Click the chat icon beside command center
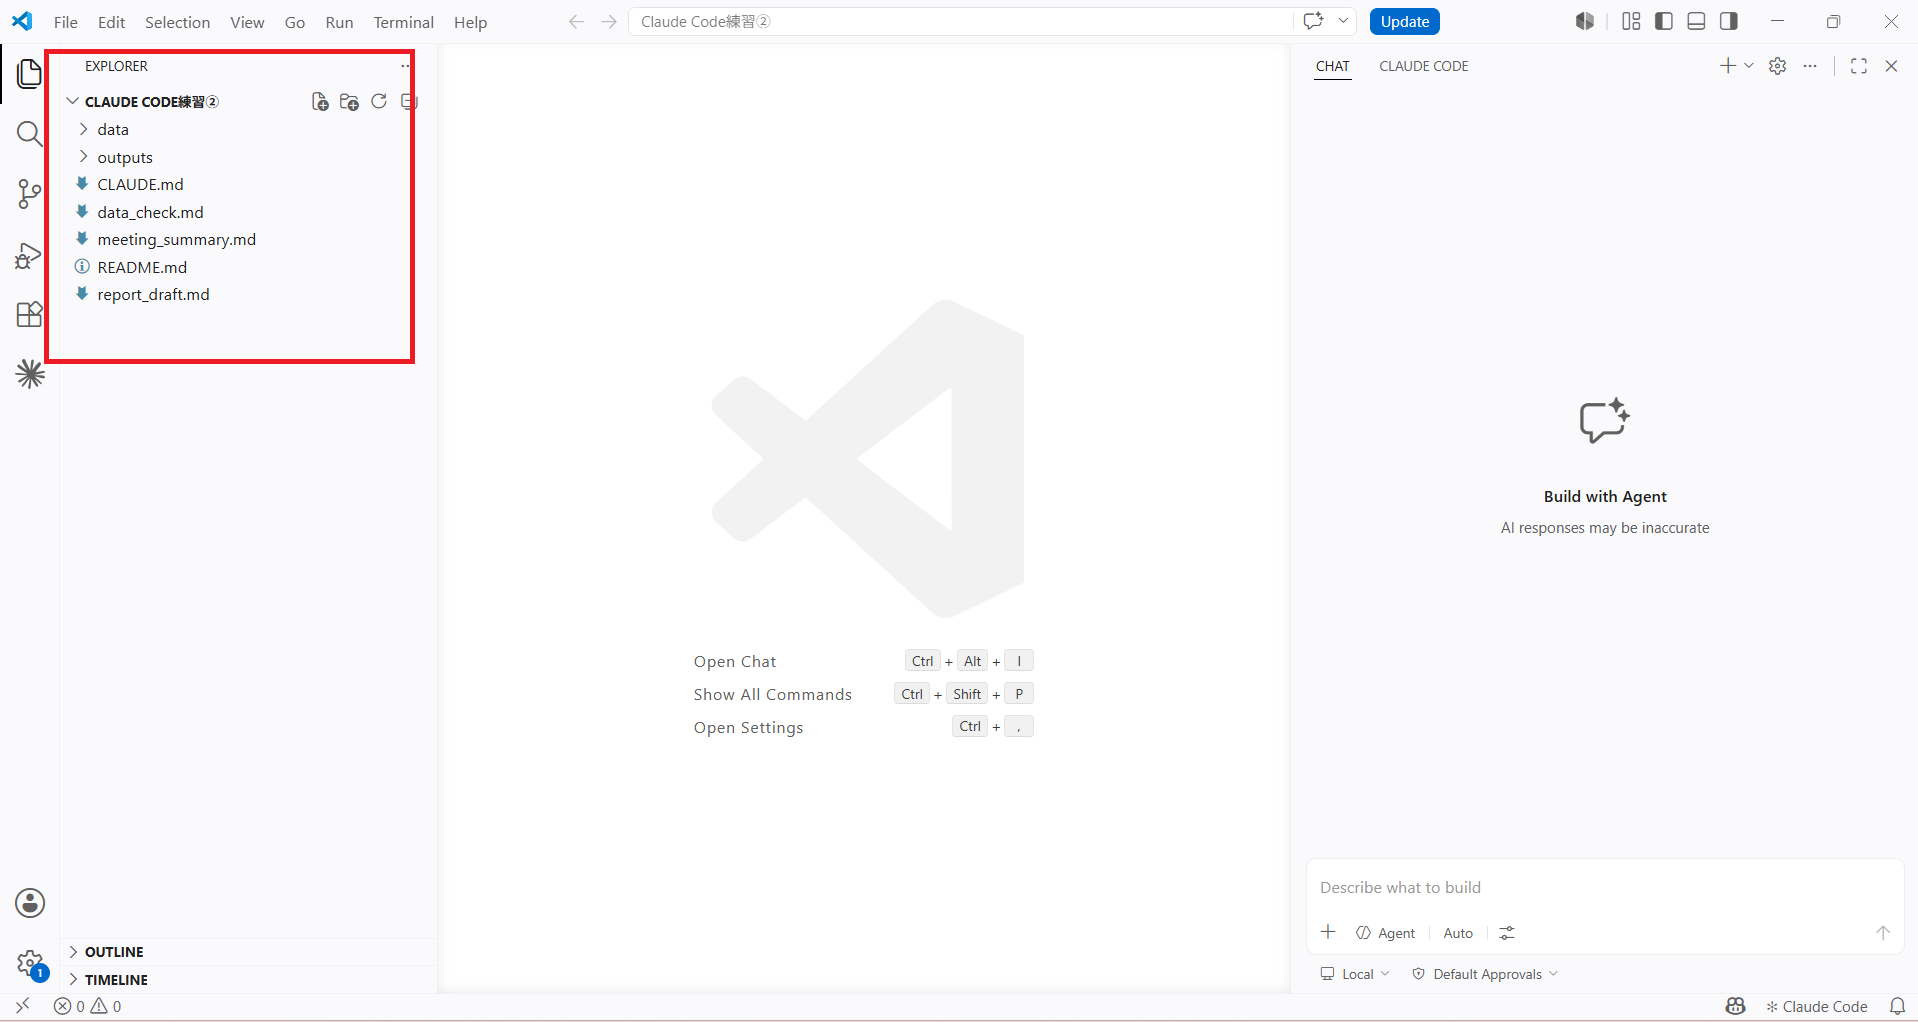The height and width of the screenshot is (1022, 1918). (1313, 21)
